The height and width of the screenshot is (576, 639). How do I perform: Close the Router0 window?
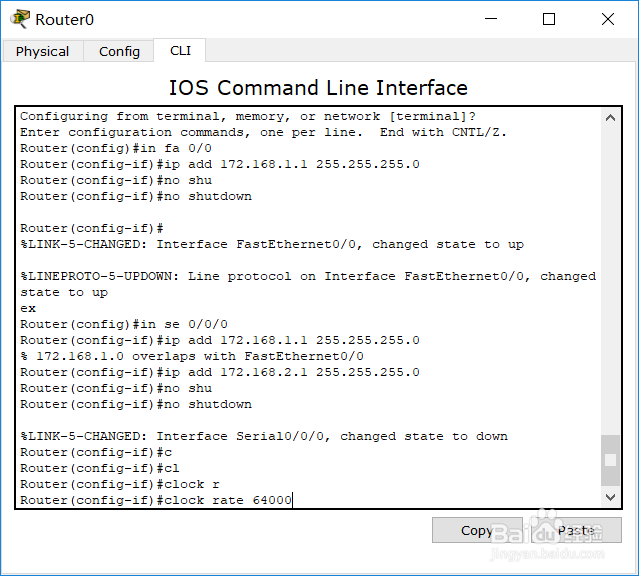(x=608, y=19)
